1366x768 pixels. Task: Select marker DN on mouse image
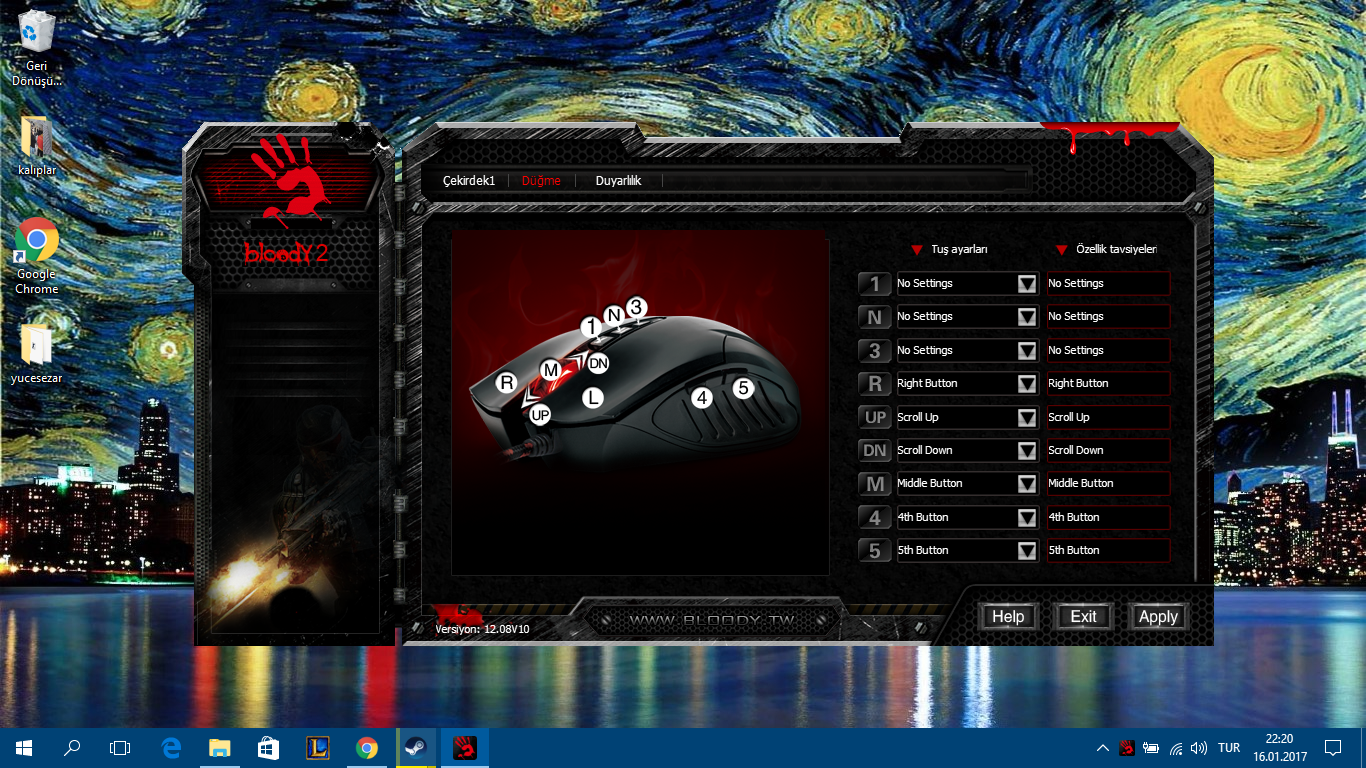pyautogui.click(x=598, y=363)
